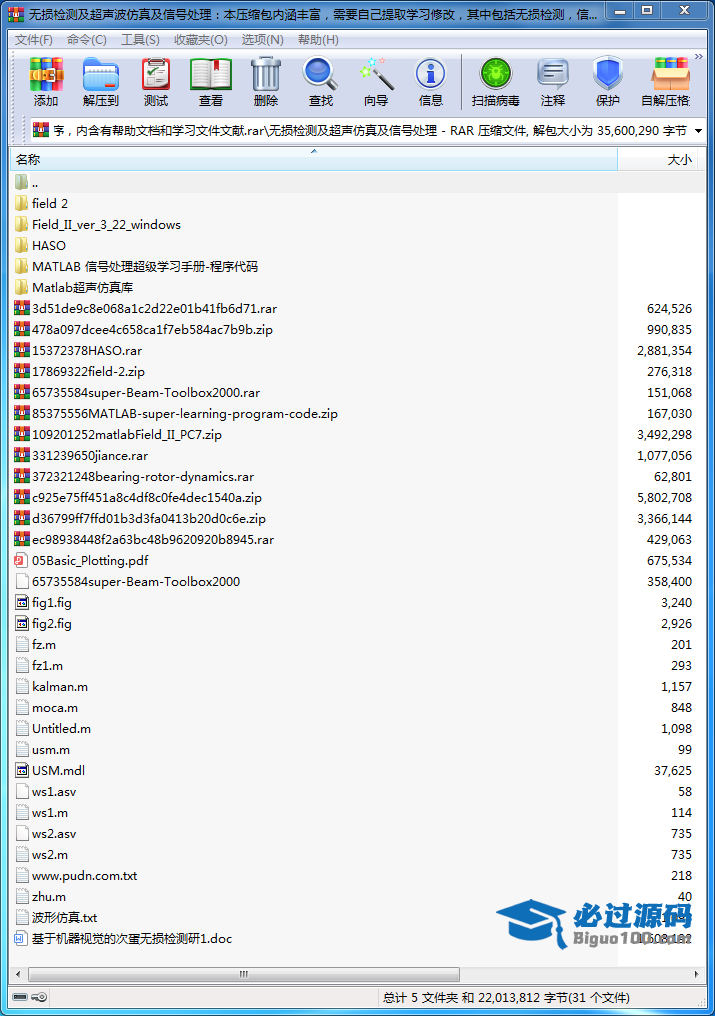This screenshot has height=1016, width=715.
Task: Open the 选项(N) menu
Action: click(x=263, y=40)
